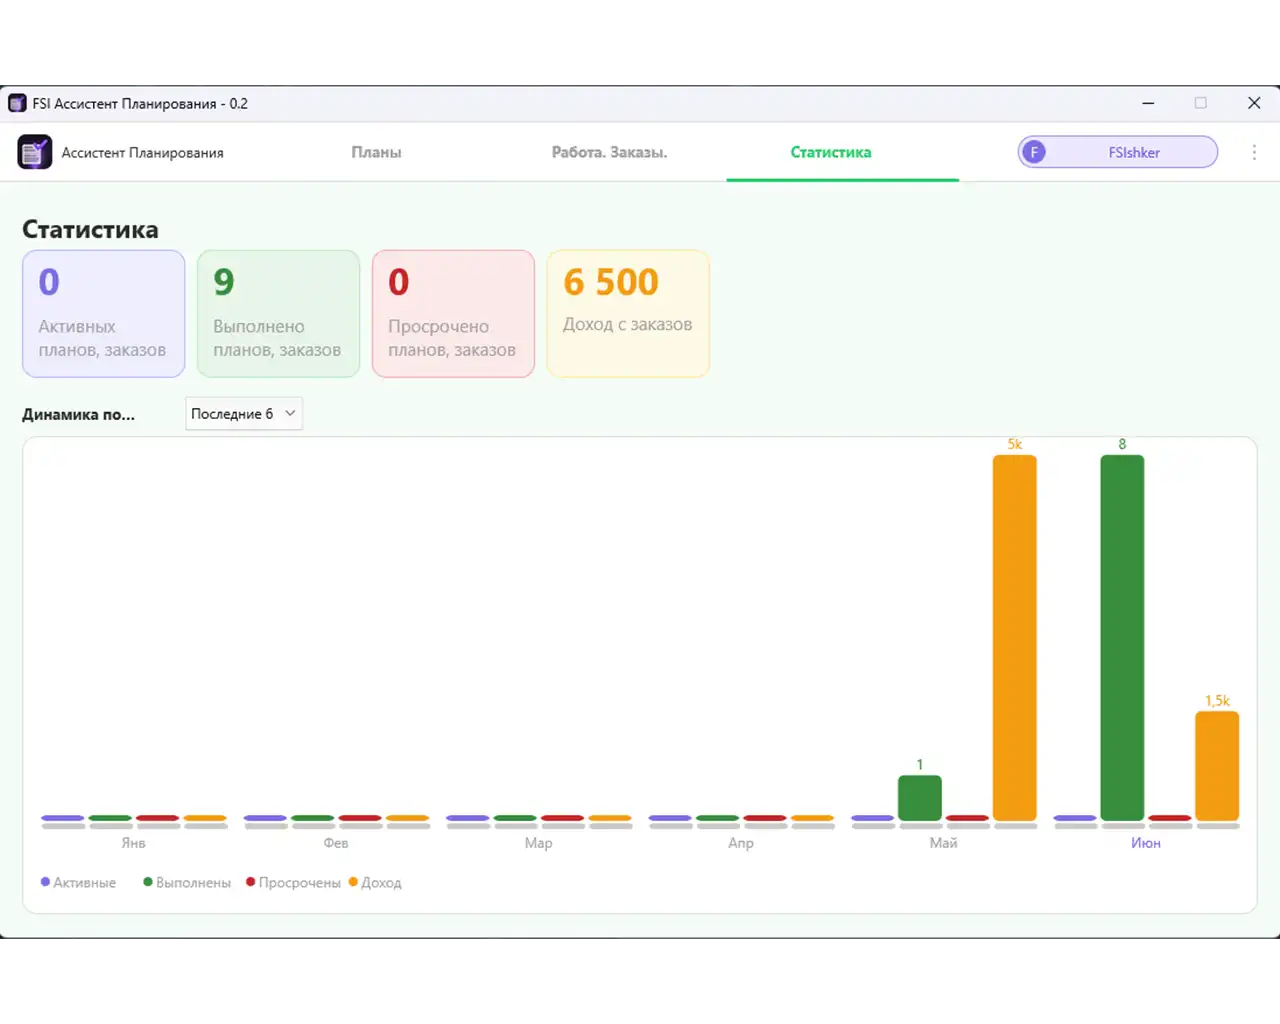Open the Работа. Заказы. tab
The image size is (1280, 1024).
[x=609, y=152]
